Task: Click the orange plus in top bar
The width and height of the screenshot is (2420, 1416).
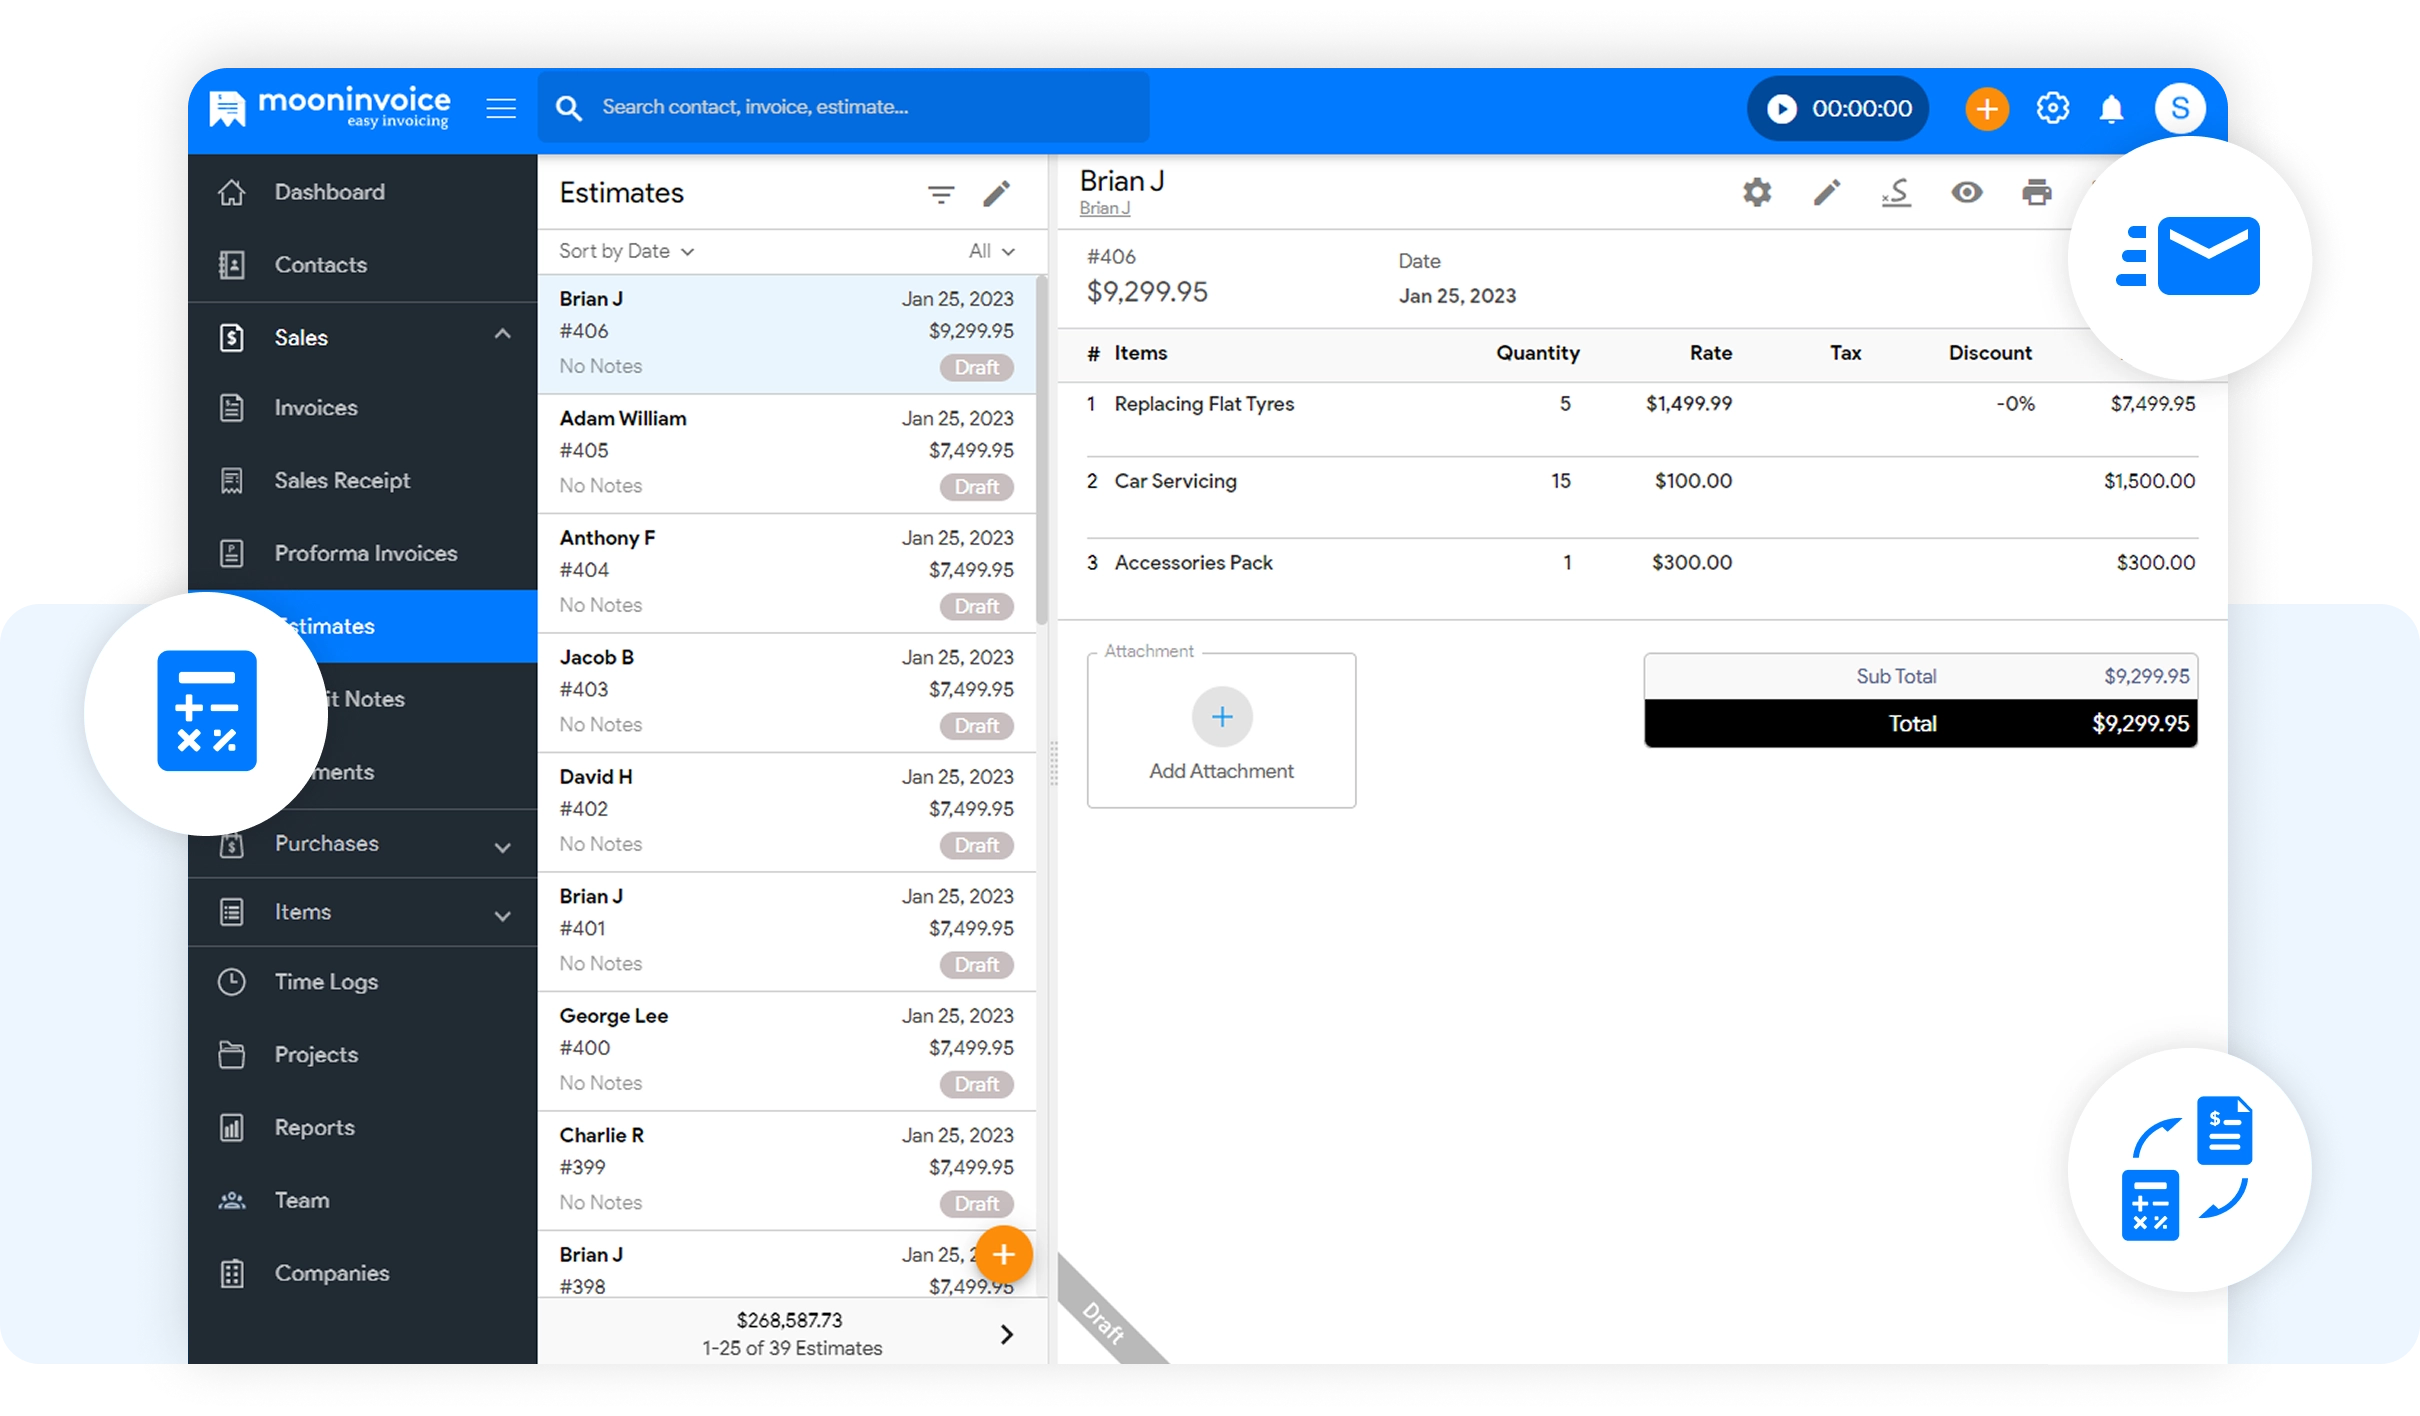Action: pos(1986,108)
